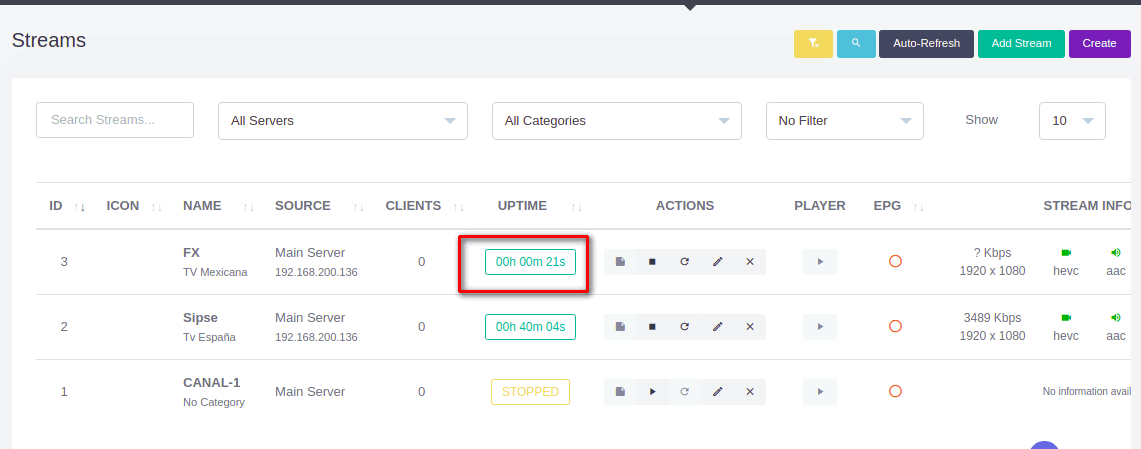Open the notes icon for Sipse stream

620,327
